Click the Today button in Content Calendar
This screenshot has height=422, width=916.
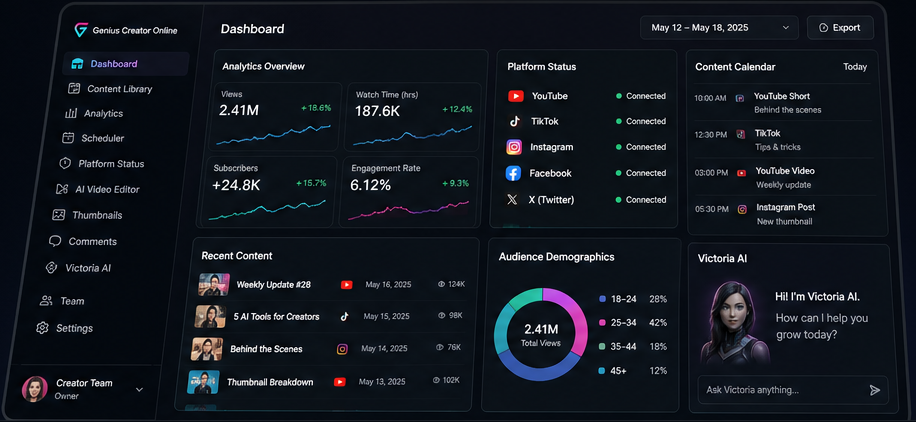point(855,67)
